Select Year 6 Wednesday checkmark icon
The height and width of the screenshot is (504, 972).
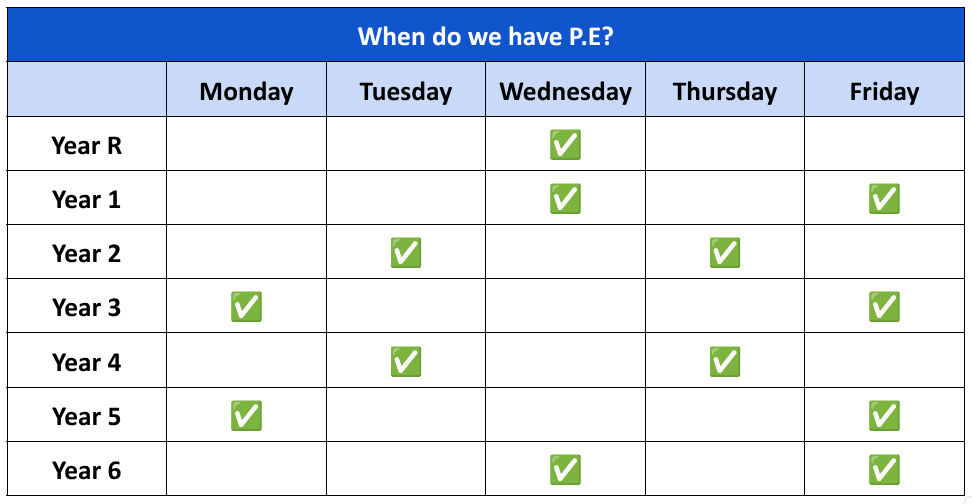[x=565, y=469]
